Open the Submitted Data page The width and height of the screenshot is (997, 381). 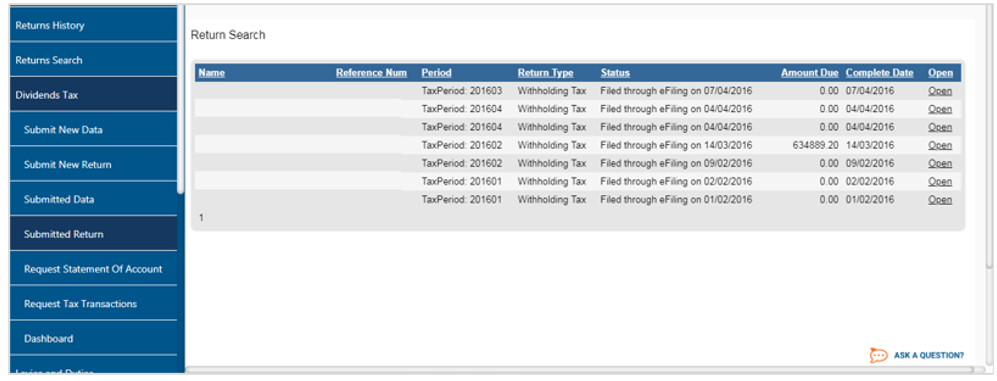(x=93, y=199)
